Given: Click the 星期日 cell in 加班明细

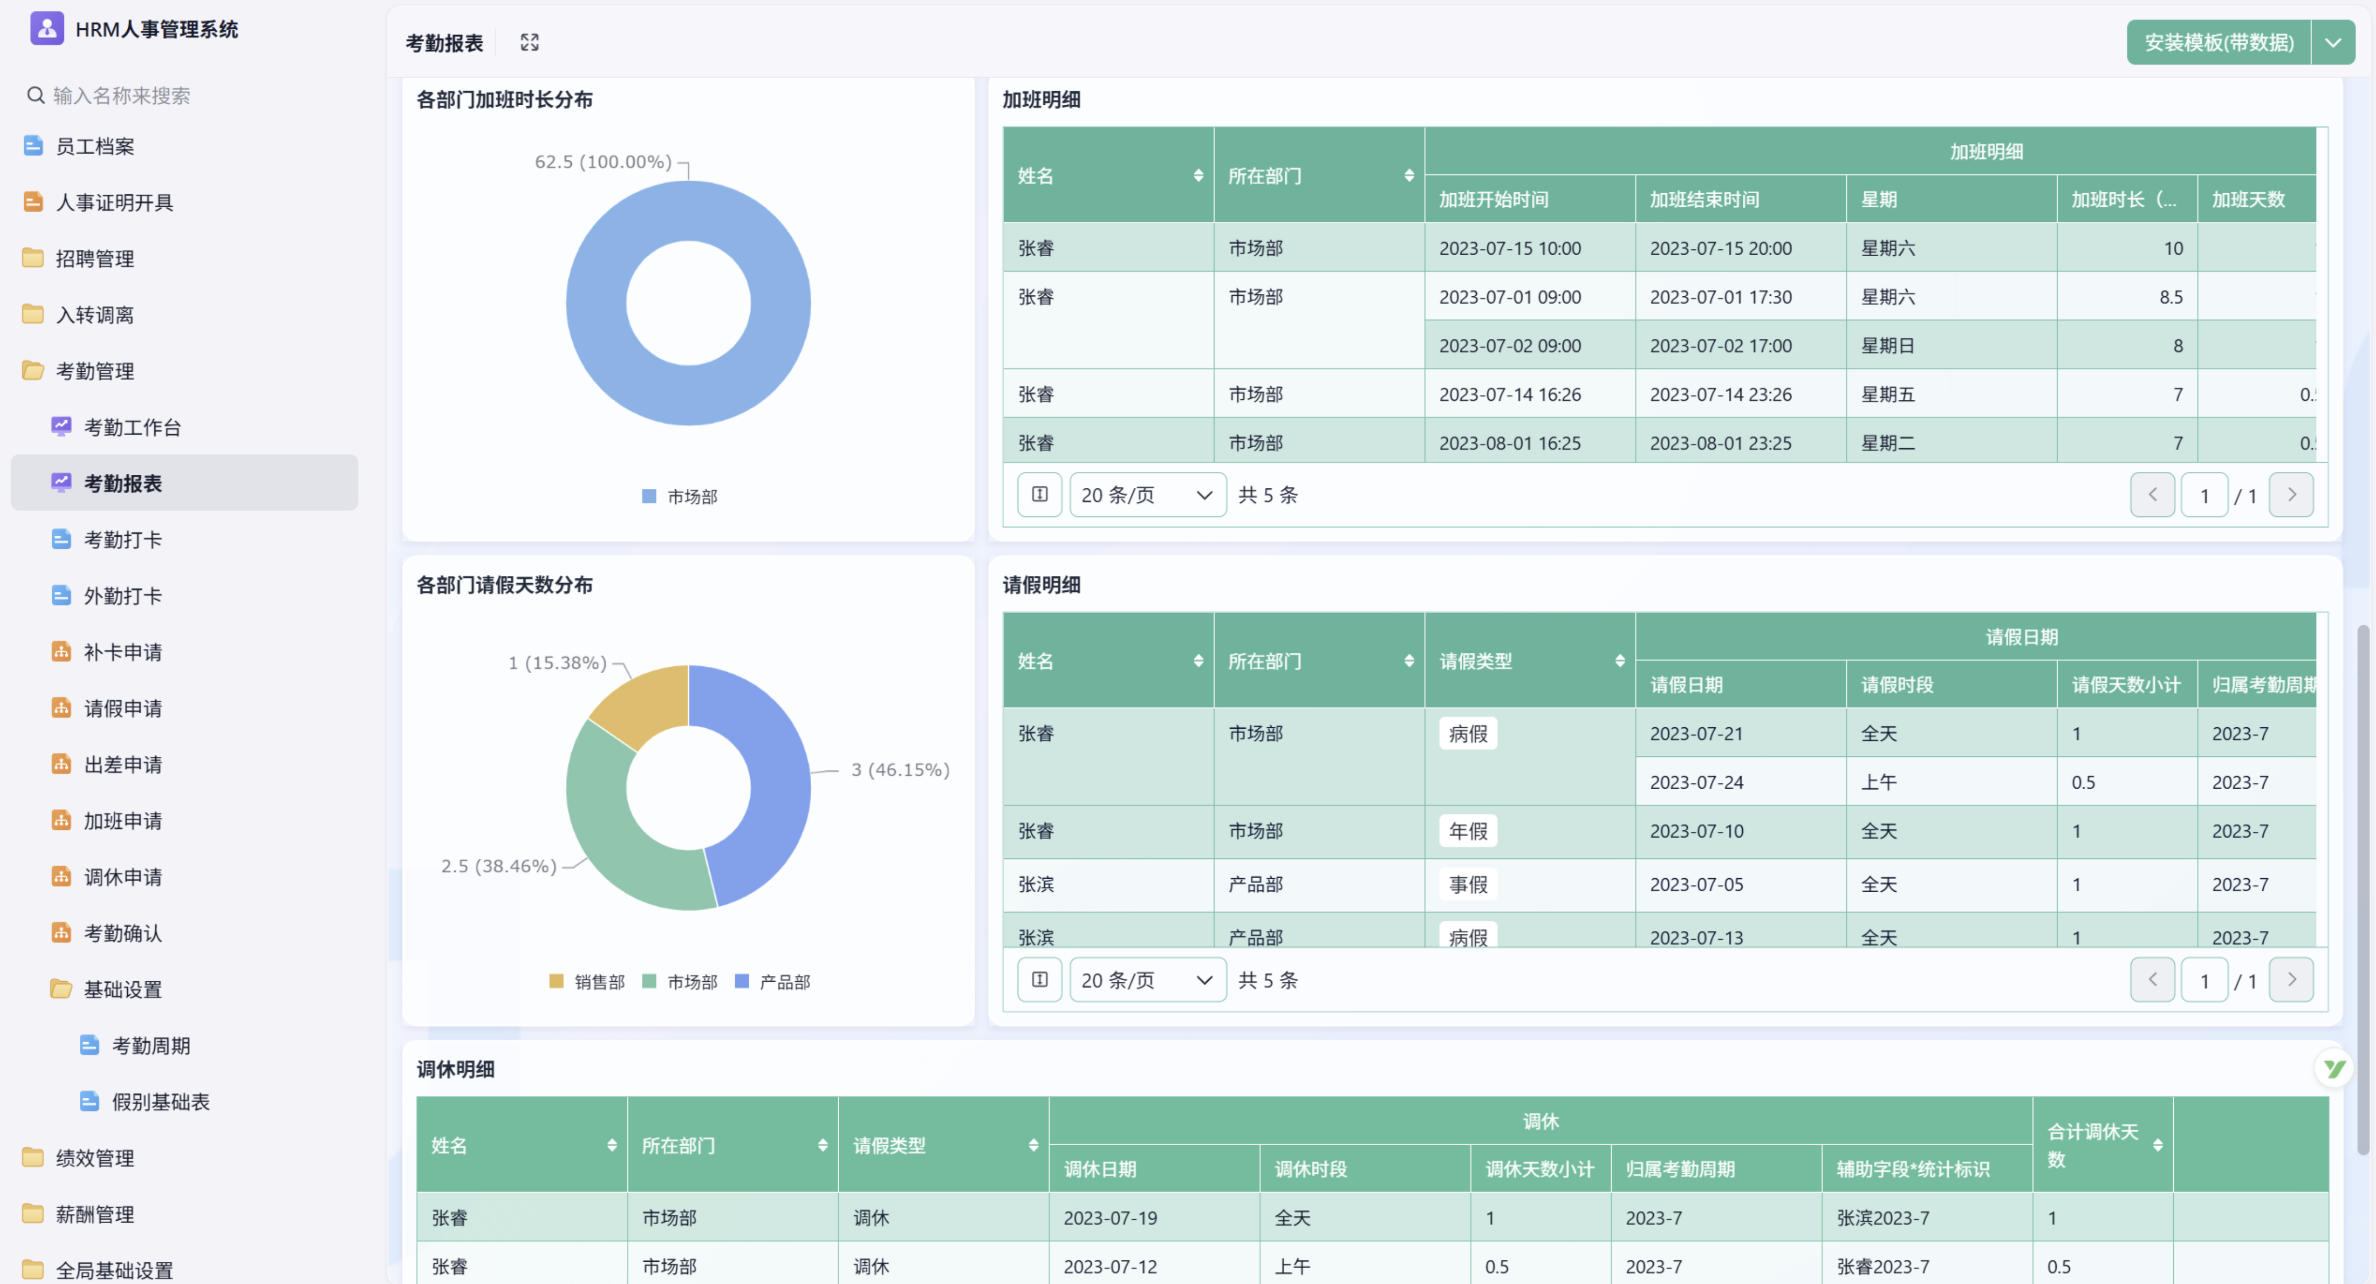Looking at the screenshot, I should click(x=1951, y=345).
